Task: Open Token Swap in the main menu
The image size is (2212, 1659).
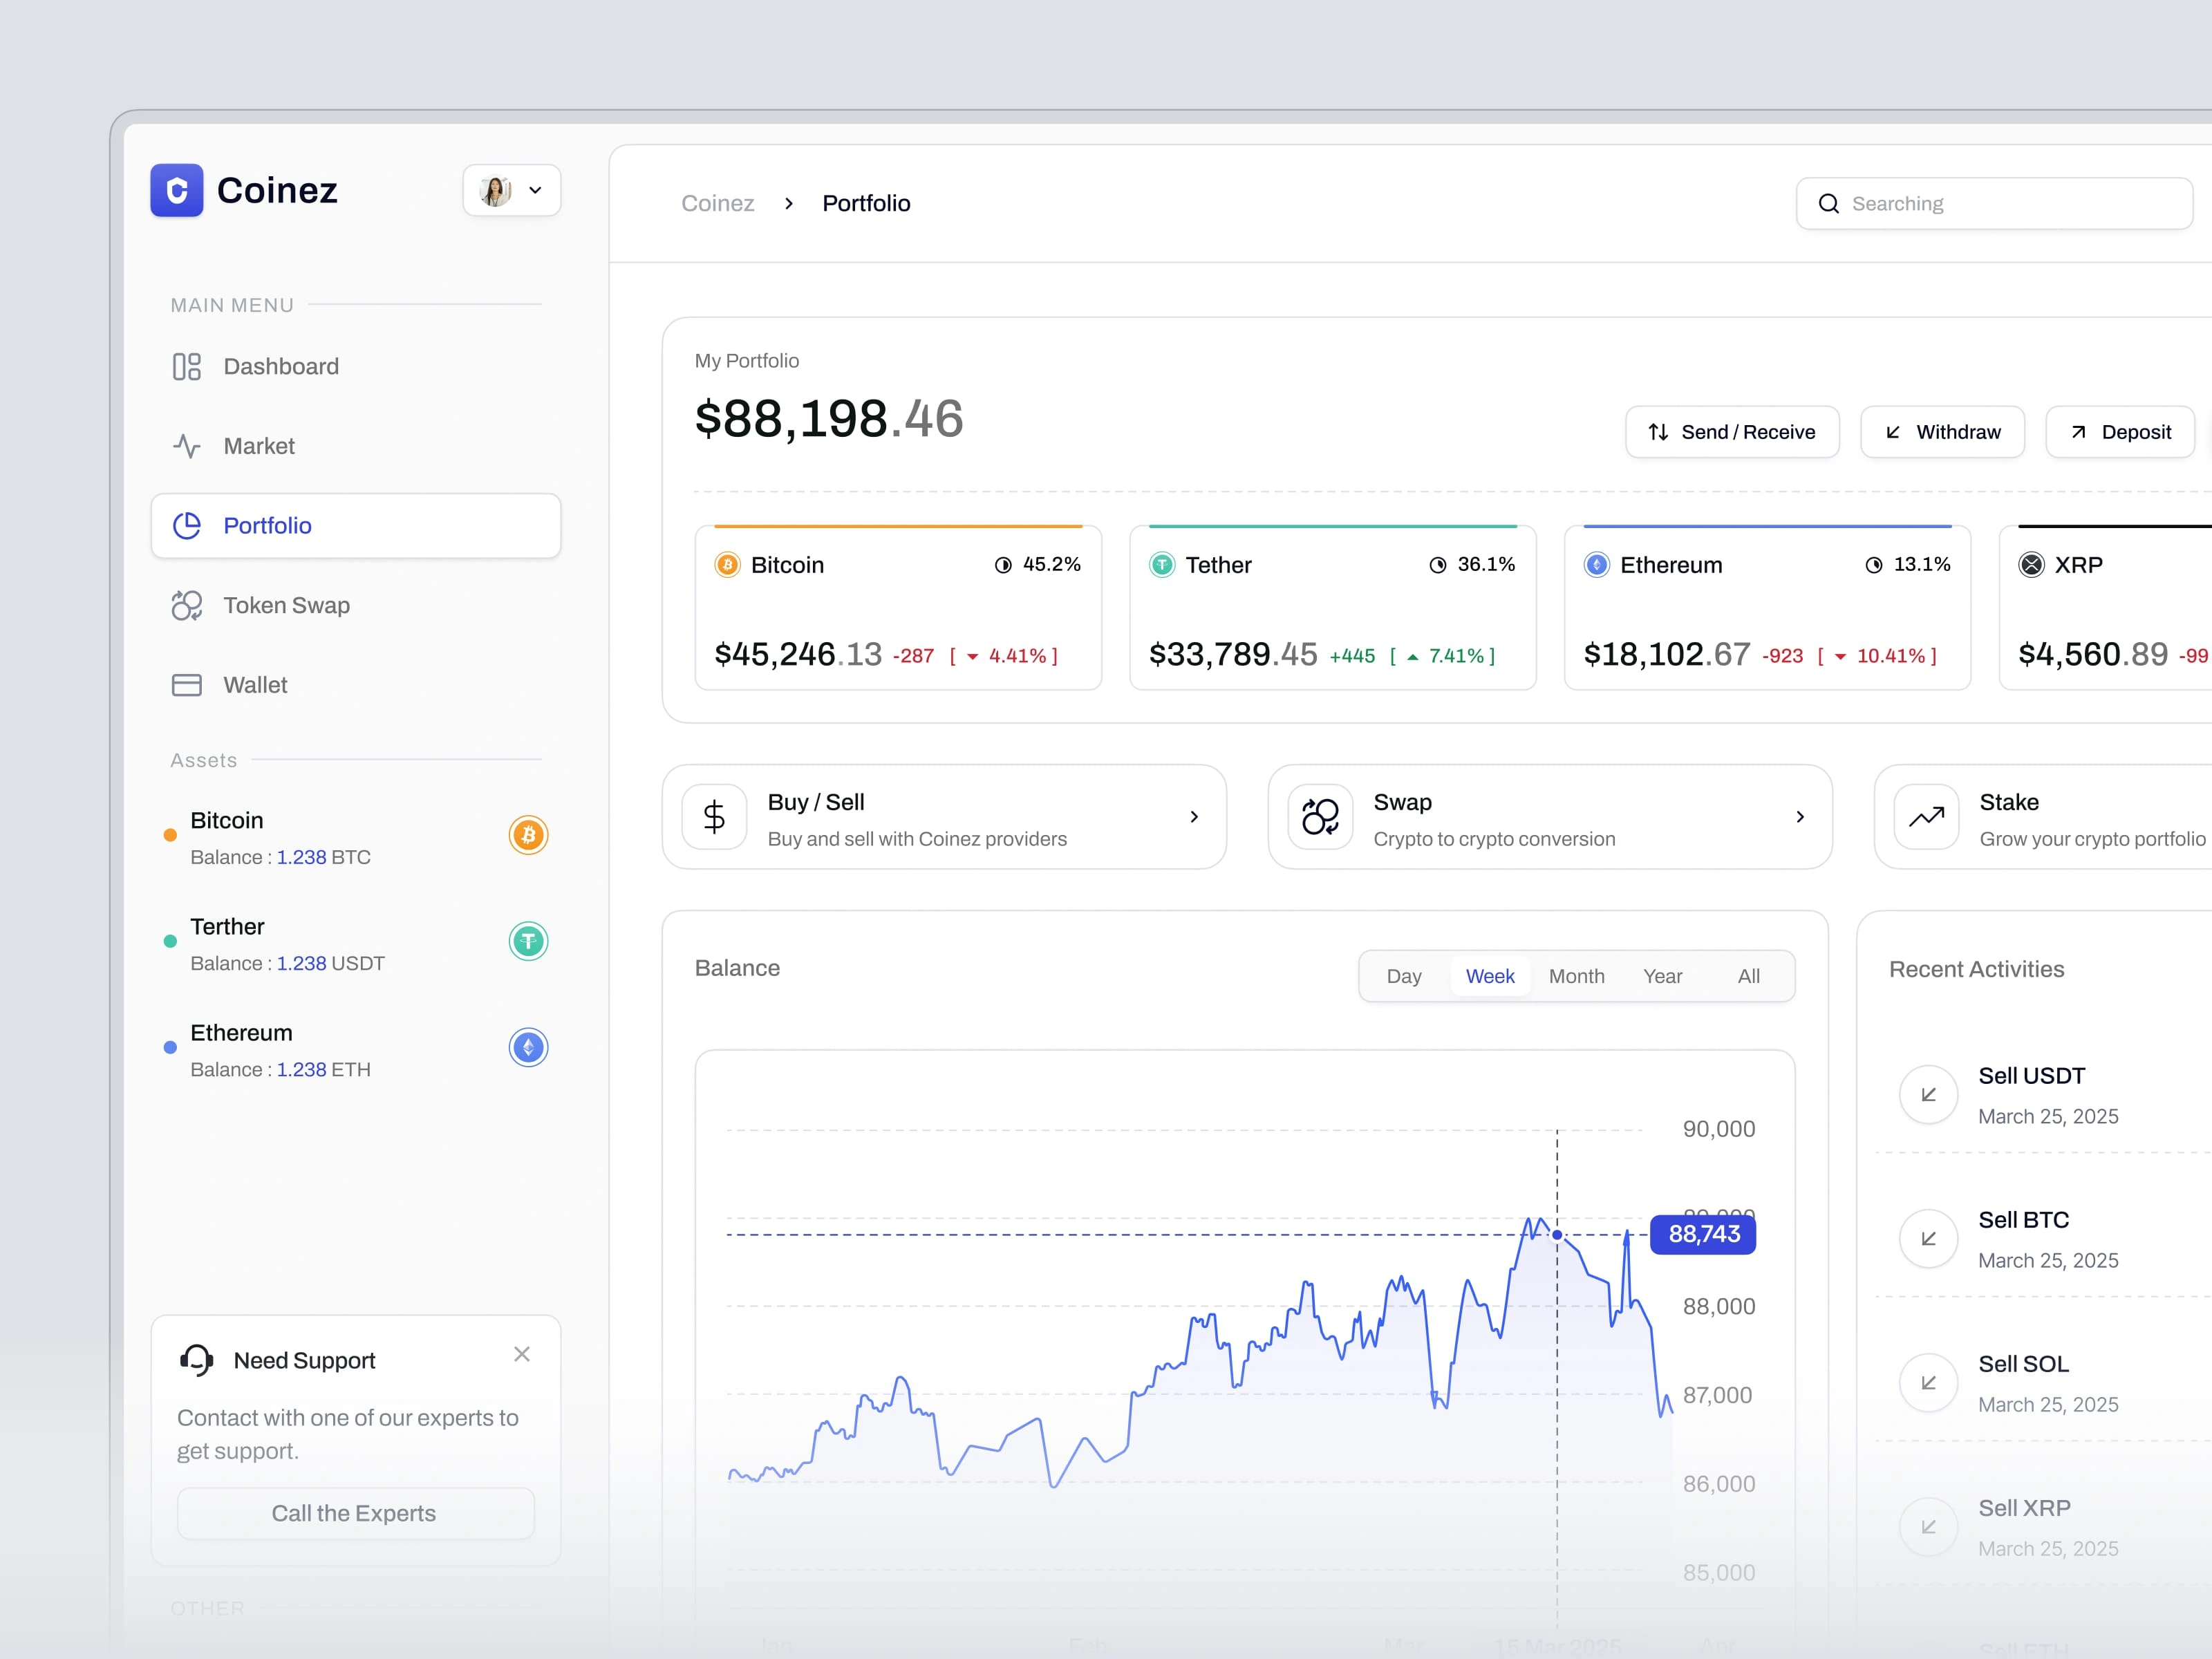Action: [355, 605]
